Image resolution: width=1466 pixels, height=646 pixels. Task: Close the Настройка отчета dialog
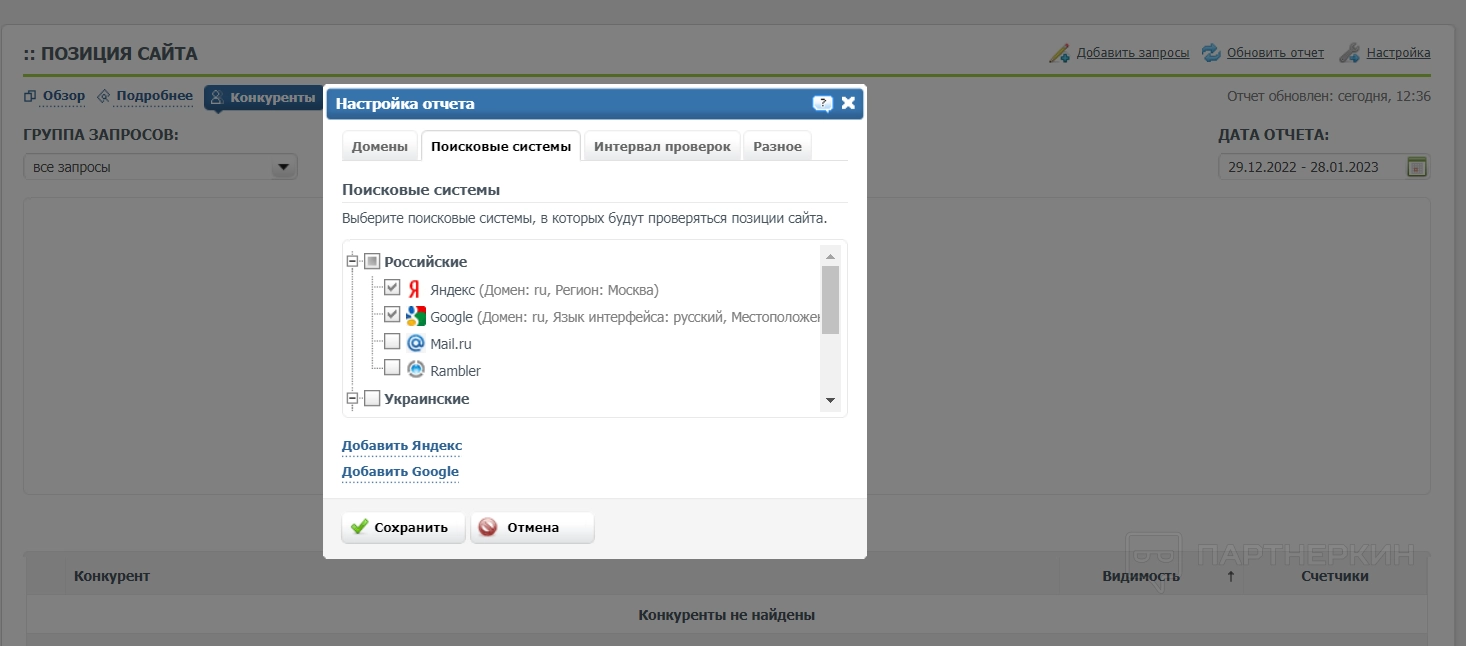pyautogui.click(x=848, y=103)
